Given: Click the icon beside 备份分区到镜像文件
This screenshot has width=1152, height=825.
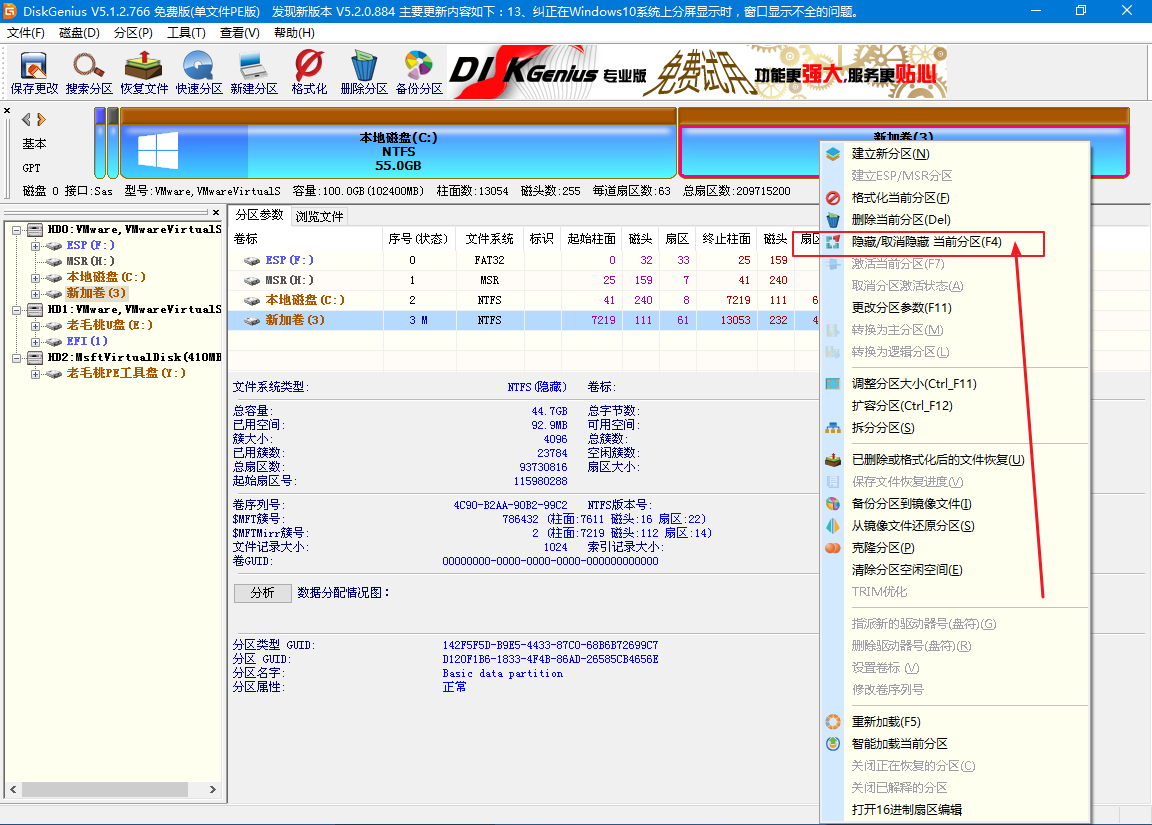Looking at the screenshot, I should 832,504.
